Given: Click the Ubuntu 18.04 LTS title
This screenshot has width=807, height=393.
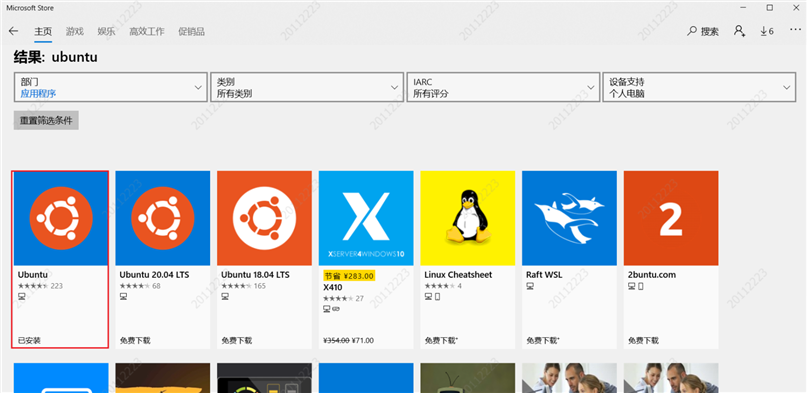Looking at the screenshot, I should 256,275.
